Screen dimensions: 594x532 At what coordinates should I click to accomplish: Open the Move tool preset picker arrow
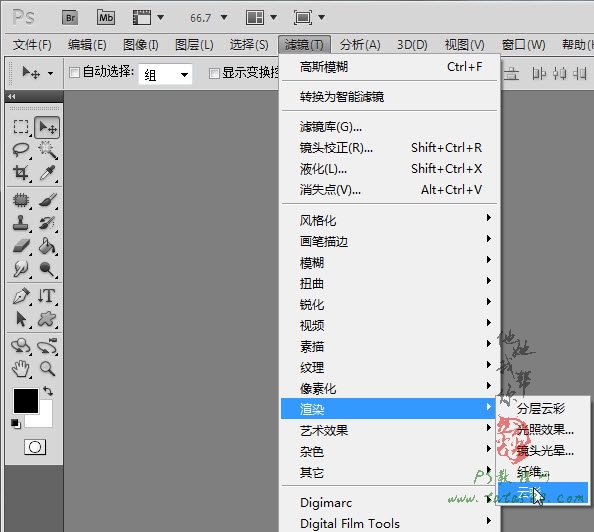point(50,73)
